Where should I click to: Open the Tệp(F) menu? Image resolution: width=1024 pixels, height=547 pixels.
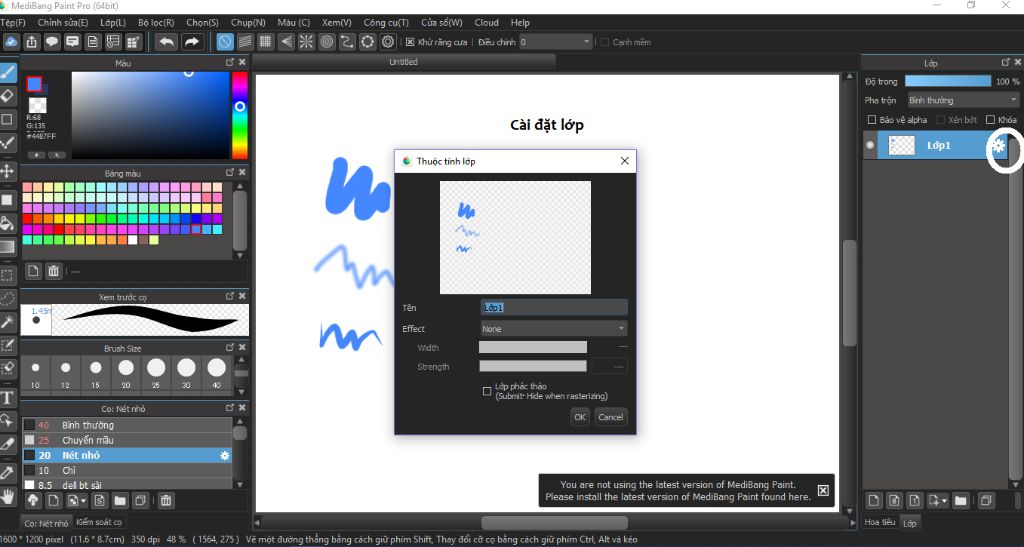(12, 22)
